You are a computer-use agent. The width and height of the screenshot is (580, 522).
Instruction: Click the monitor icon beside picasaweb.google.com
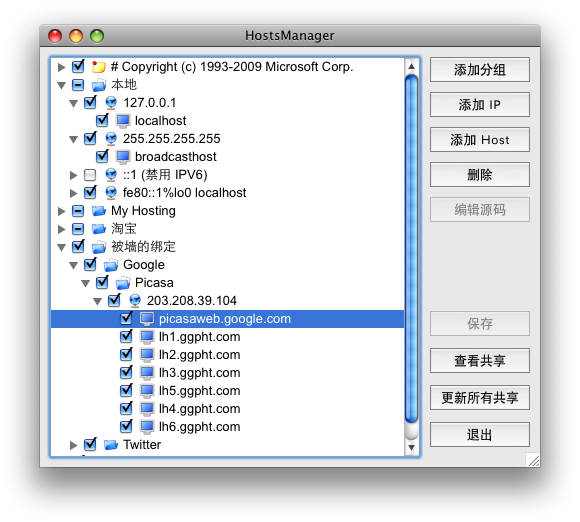pyautogui.click(x=147, y=319)
